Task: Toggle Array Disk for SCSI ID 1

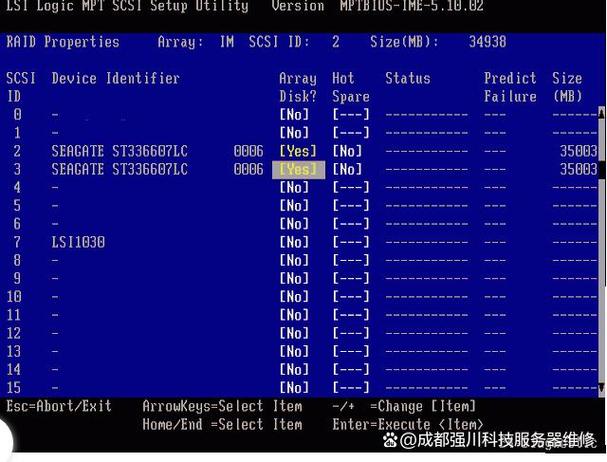Action: (295, 133)
